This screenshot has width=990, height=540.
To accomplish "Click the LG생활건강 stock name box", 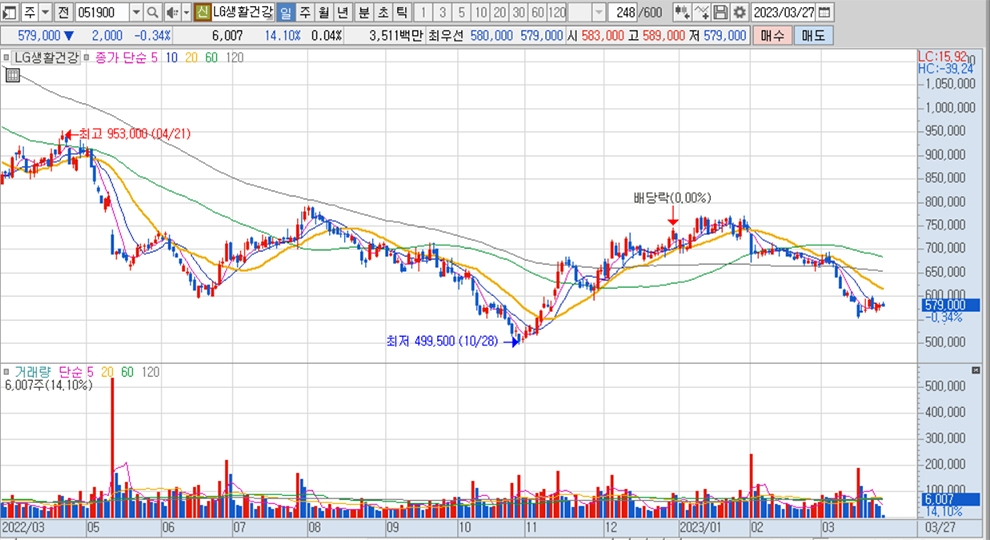I will click(x=242, y=11).
